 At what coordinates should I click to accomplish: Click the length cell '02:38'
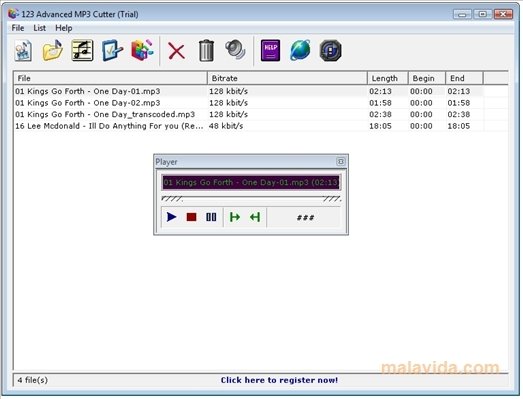(x=380, y=114)
